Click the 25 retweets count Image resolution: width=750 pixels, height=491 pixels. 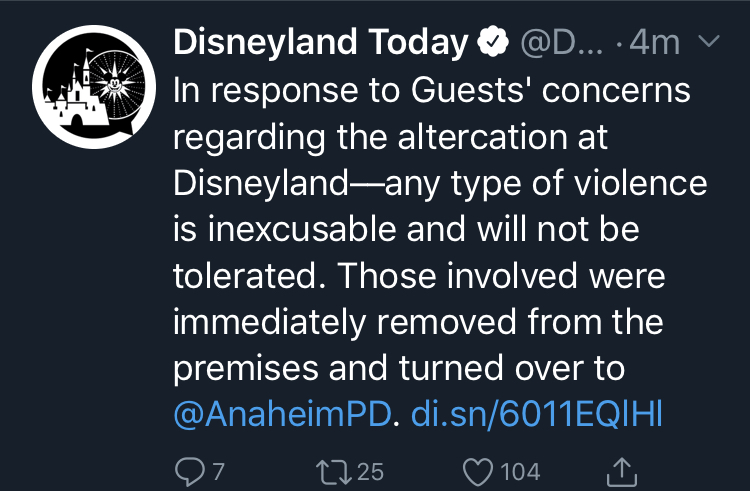(x=370, y=472)
